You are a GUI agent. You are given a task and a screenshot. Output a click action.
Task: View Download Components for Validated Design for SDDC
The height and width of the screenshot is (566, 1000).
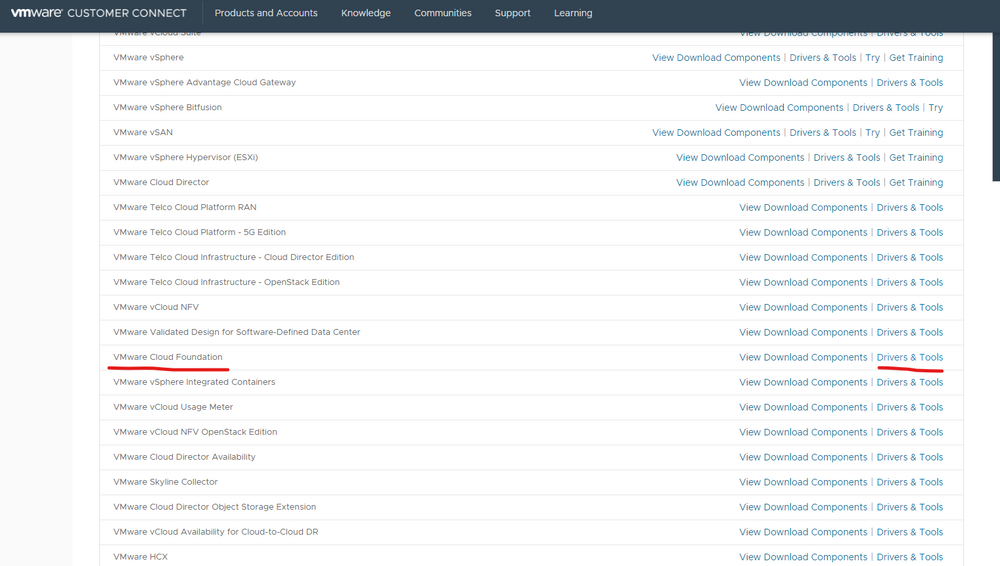[803, 332]
